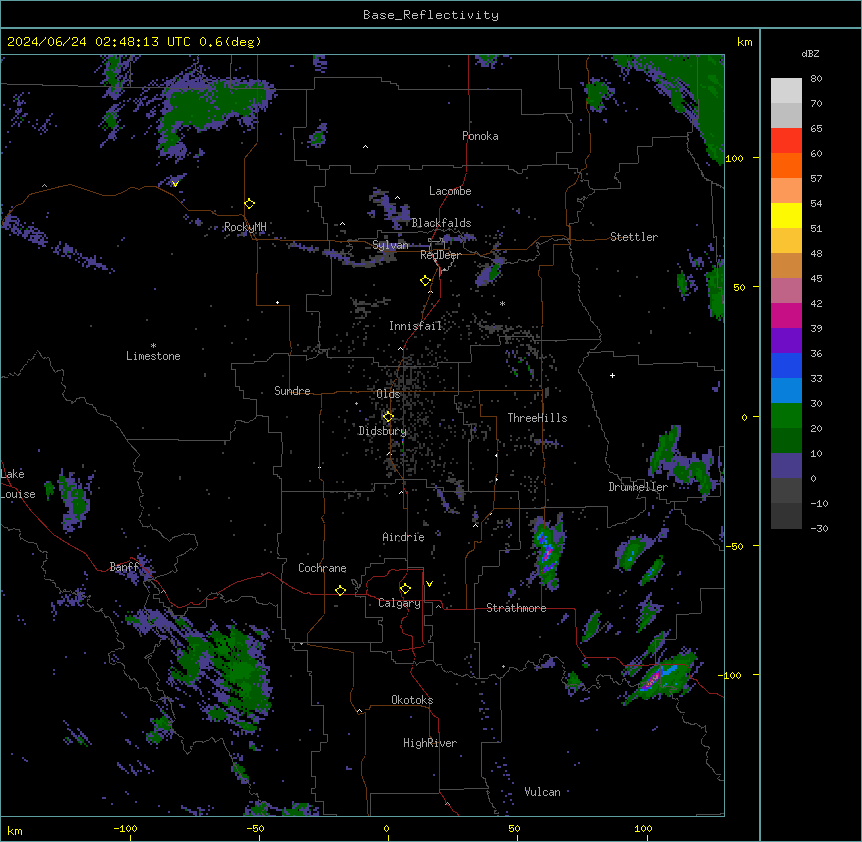Click the white plus marker west of Drumheller's boundary
The image size is (862, 842).
(x=612, y=375)
